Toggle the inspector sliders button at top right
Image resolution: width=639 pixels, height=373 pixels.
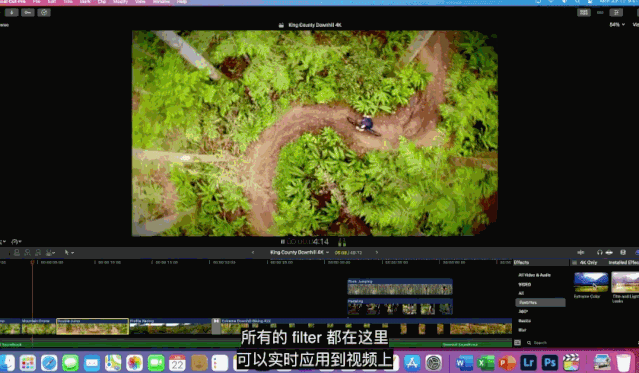(617, 13)
